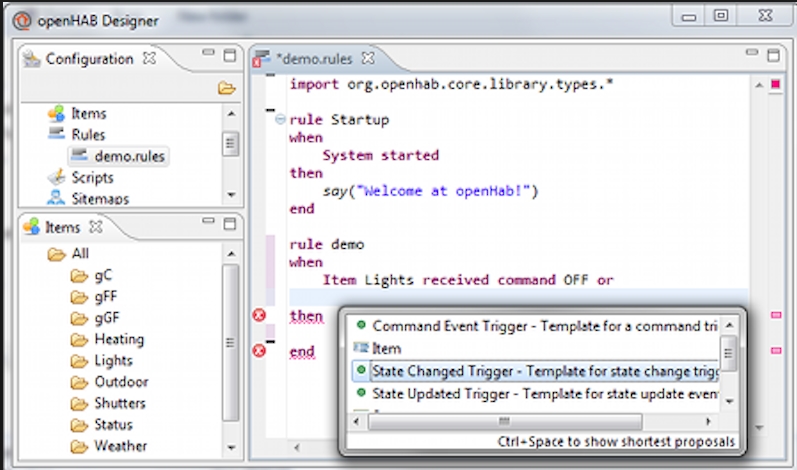Select the Outdoor group folder
The image size is (797, 470).
coord(121,382)
